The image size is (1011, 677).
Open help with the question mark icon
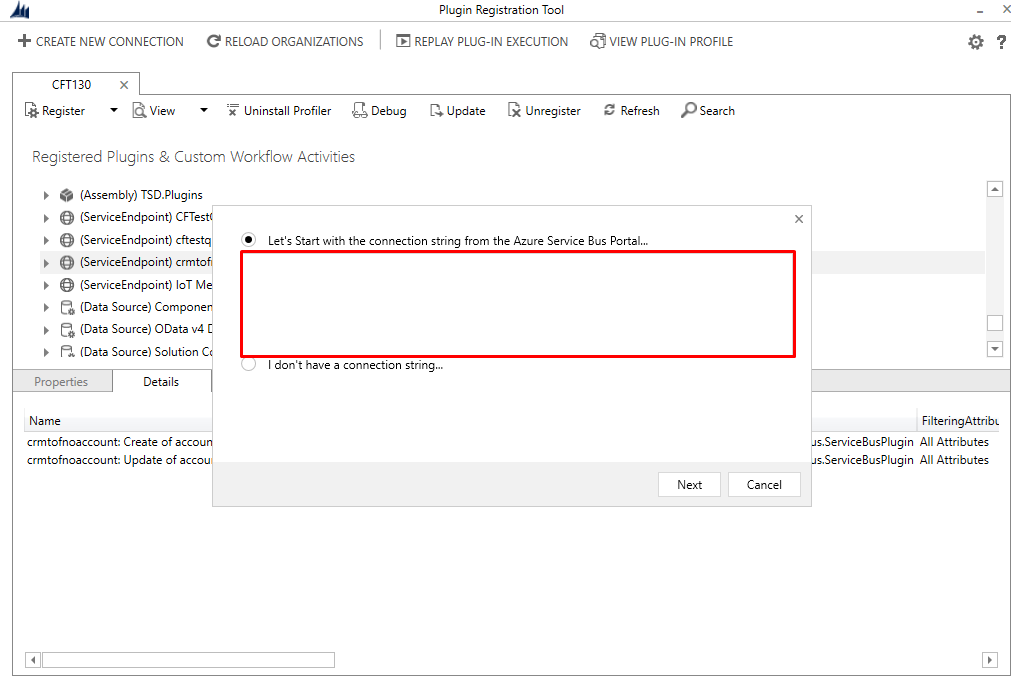tap(1001, 42)
